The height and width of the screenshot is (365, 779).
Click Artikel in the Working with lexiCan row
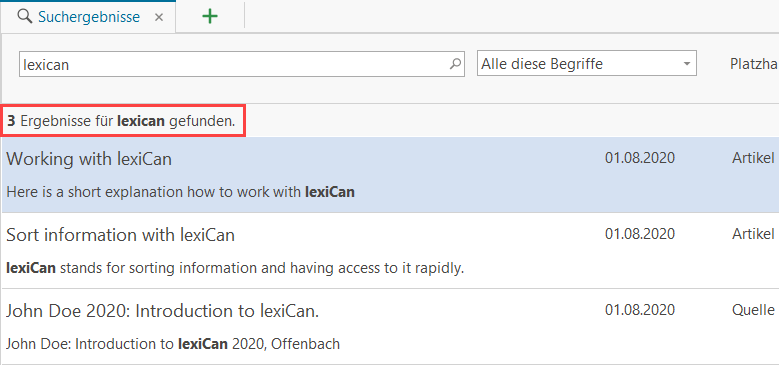(753, 158)
